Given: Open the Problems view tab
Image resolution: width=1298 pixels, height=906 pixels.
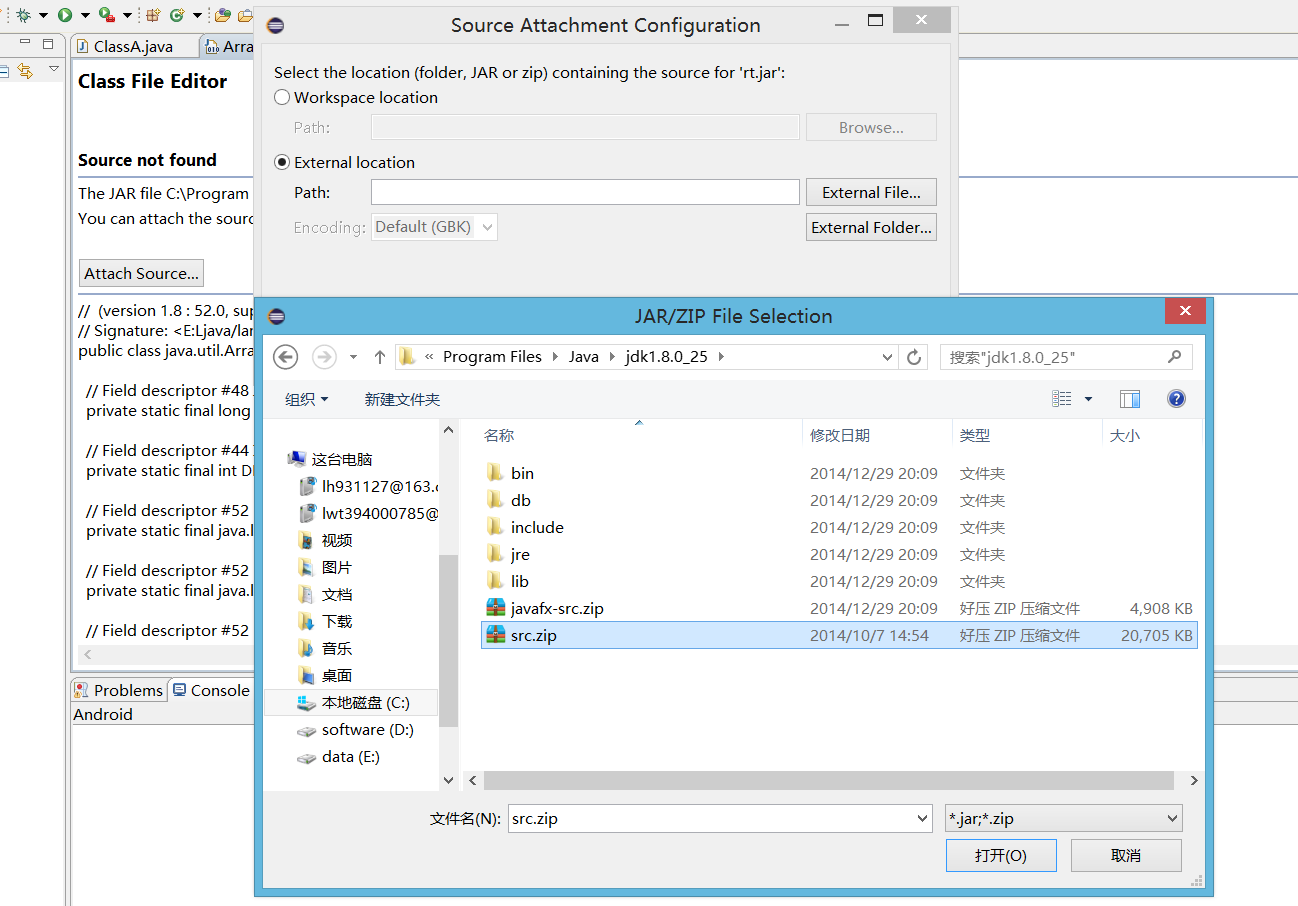Looking at the screenshot, I should click(118, 690).
